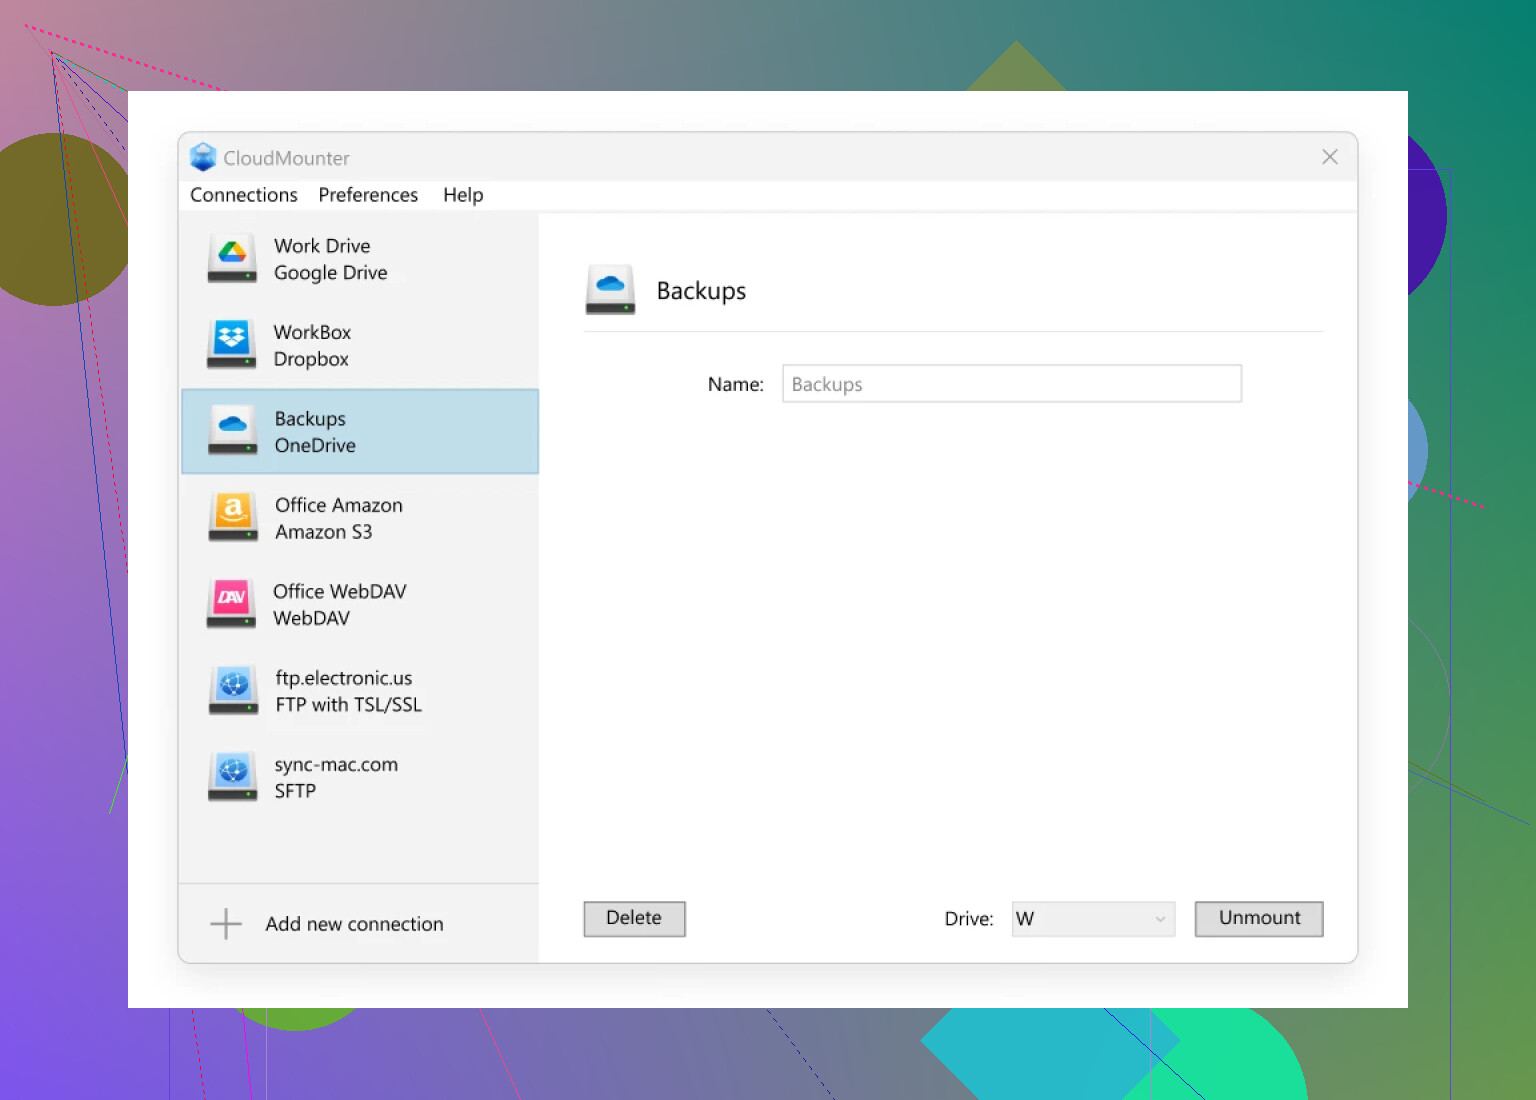Click the WebDAV disk icon
1536x1100 pixels.
(x=232, y=604)
